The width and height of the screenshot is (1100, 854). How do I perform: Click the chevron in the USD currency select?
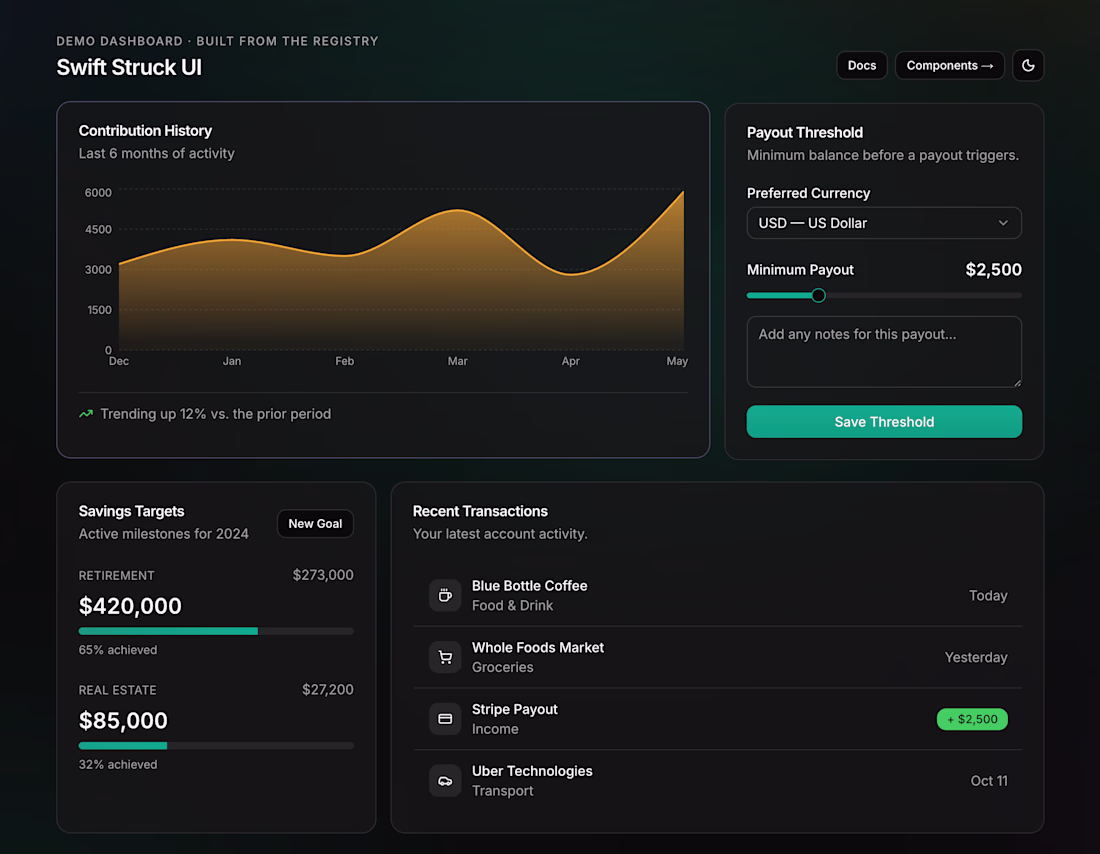pyautogui.click(x=1003, y=223)
